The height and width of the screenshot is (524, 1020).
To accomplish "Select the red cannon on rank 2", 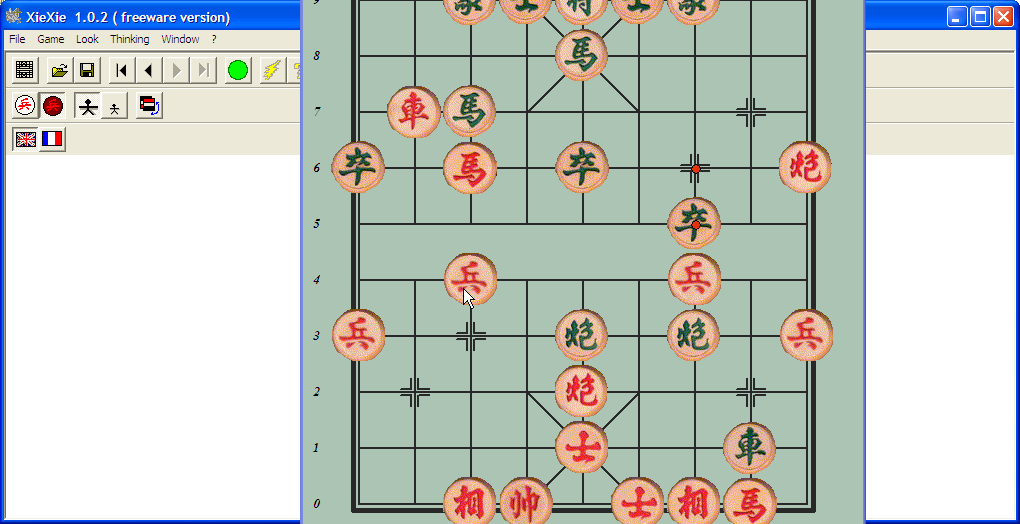I will [582, 391].
